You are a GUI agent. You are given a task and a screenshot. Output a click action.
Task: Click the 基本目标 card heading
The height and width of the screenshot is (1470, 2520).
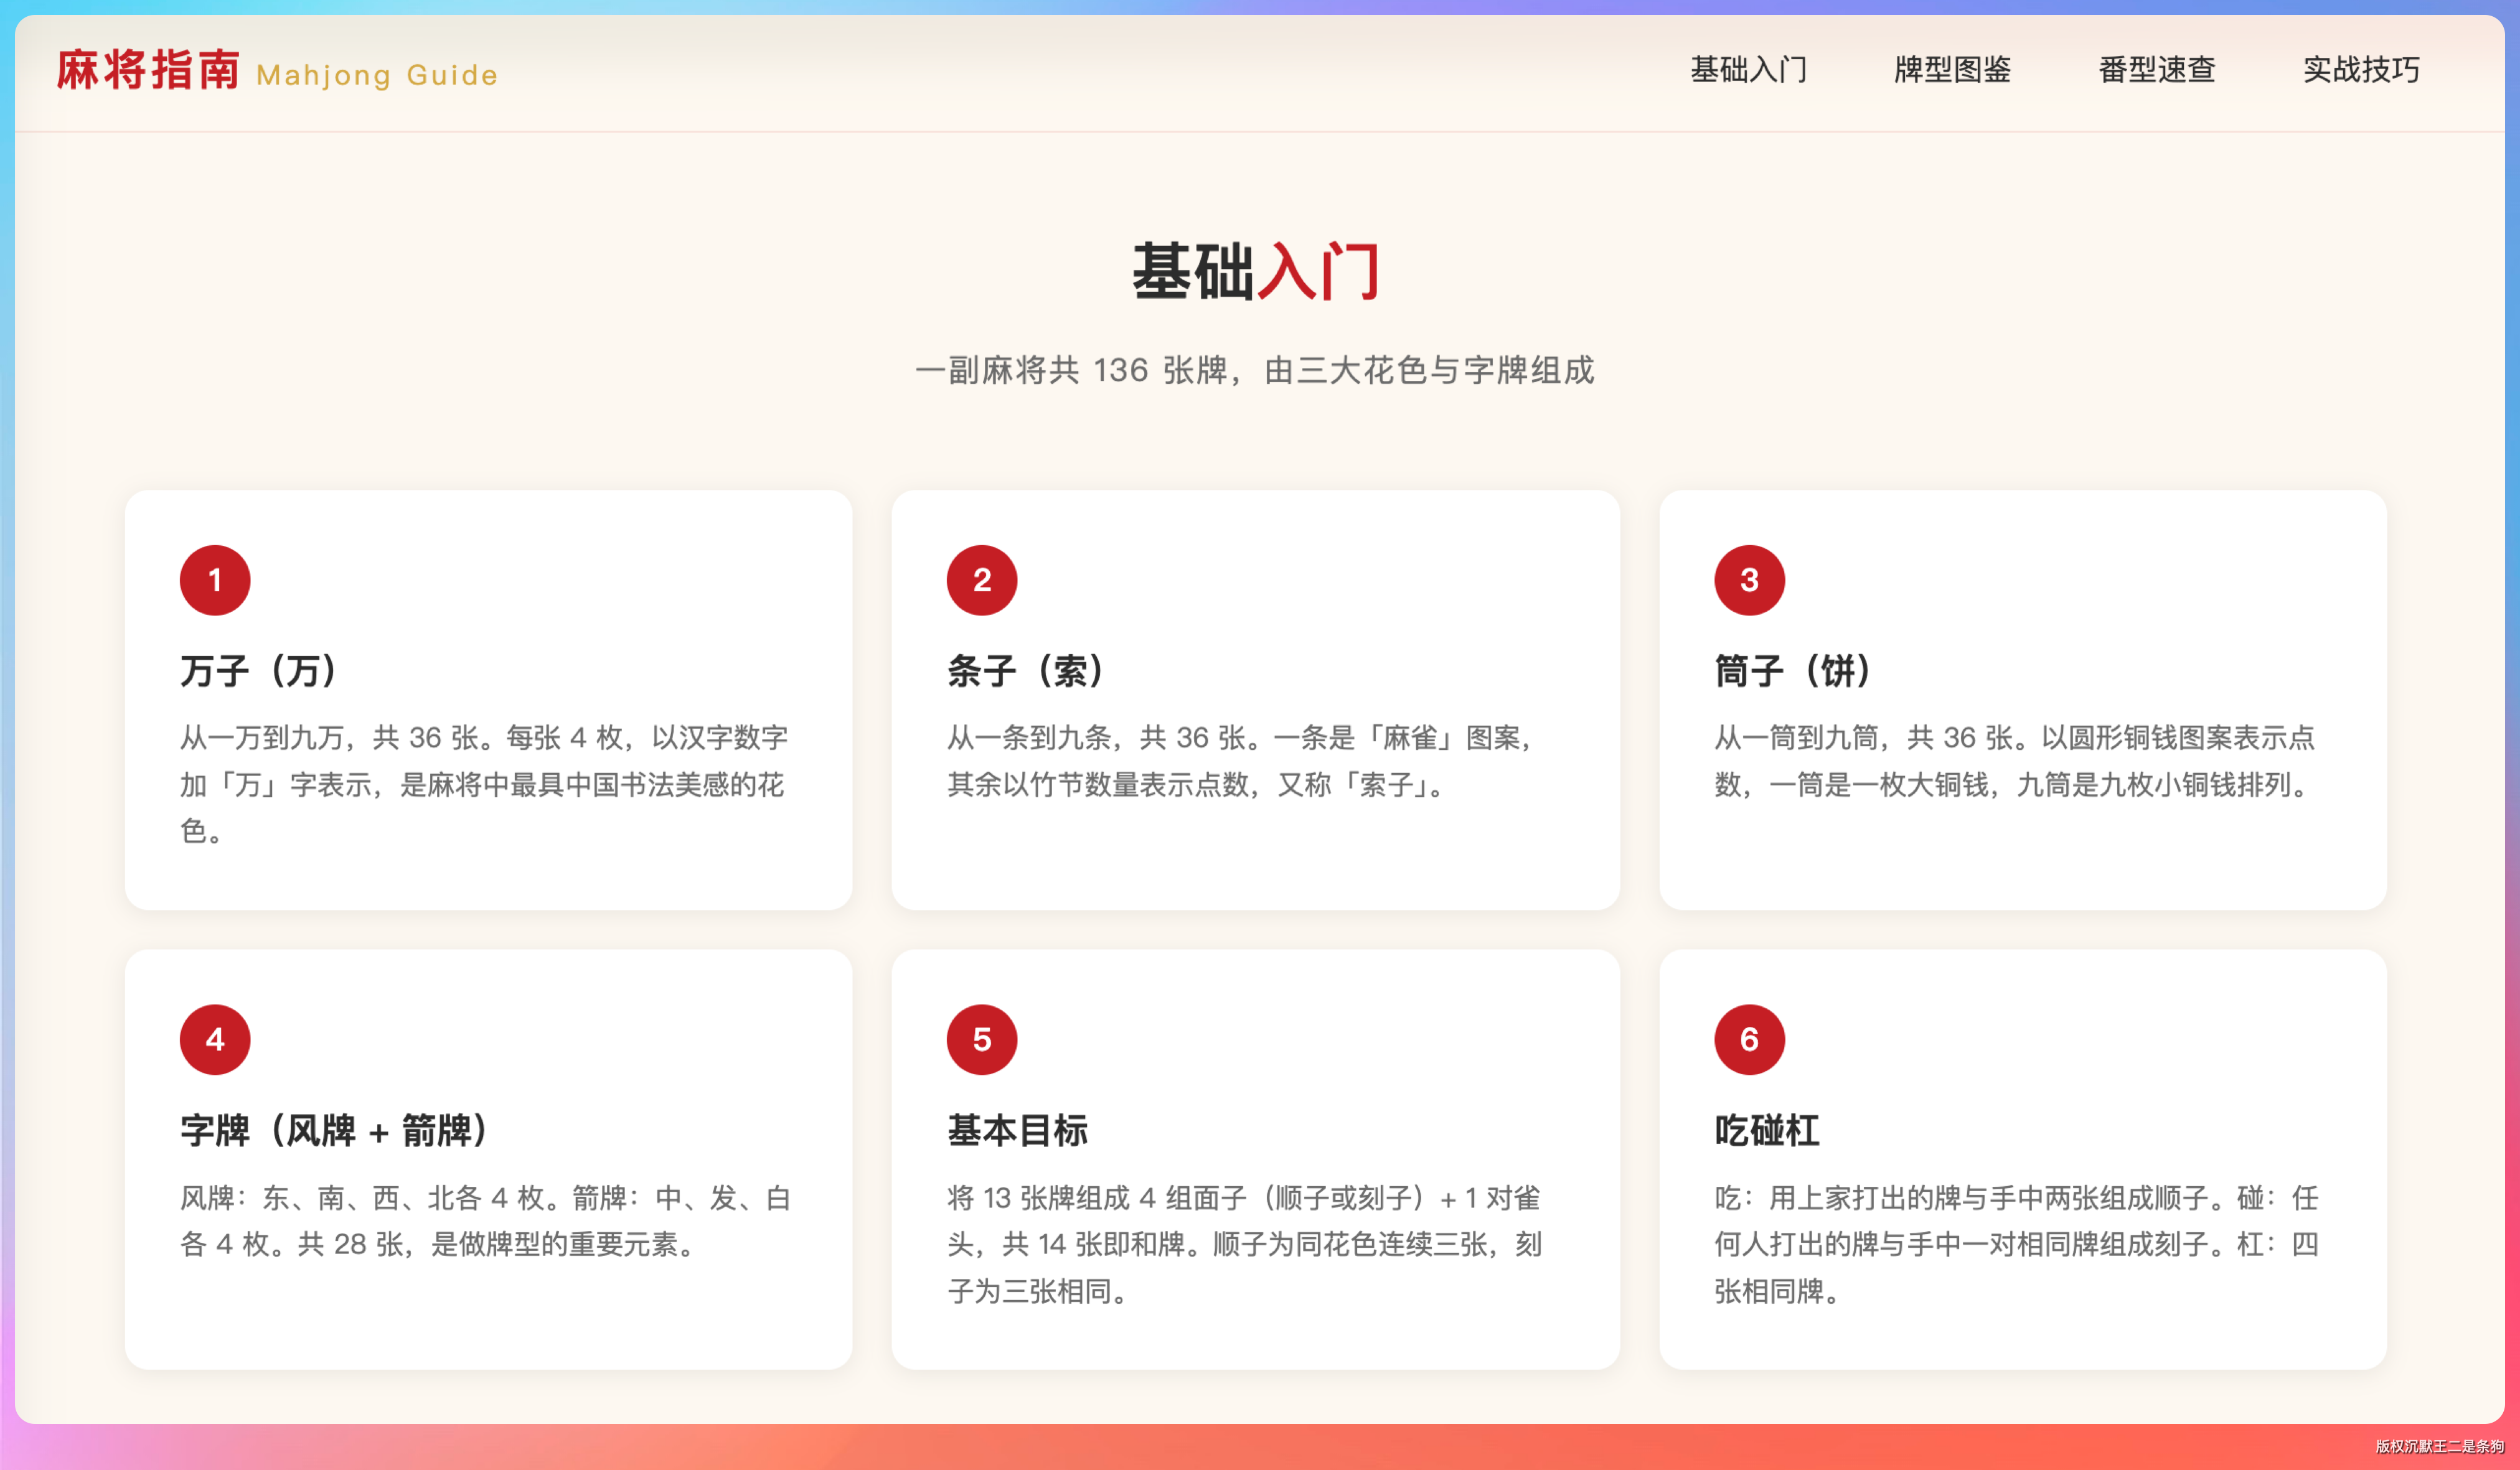pos(1017,1131)
